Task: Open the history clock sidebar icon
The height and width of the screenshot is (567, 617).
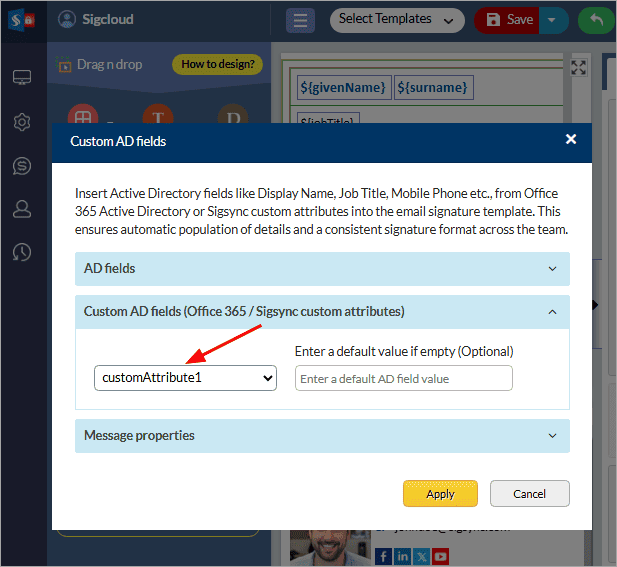Action: pyautogui.click(x=22, y=252)
